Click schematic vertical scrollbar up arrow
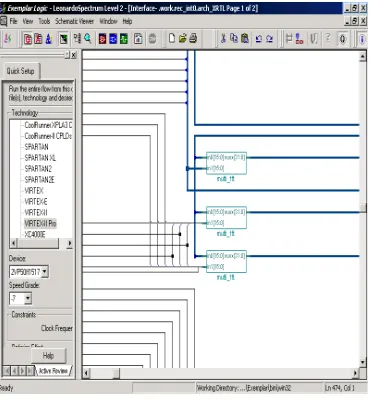The image size is (370, 400). coord(363,57)
